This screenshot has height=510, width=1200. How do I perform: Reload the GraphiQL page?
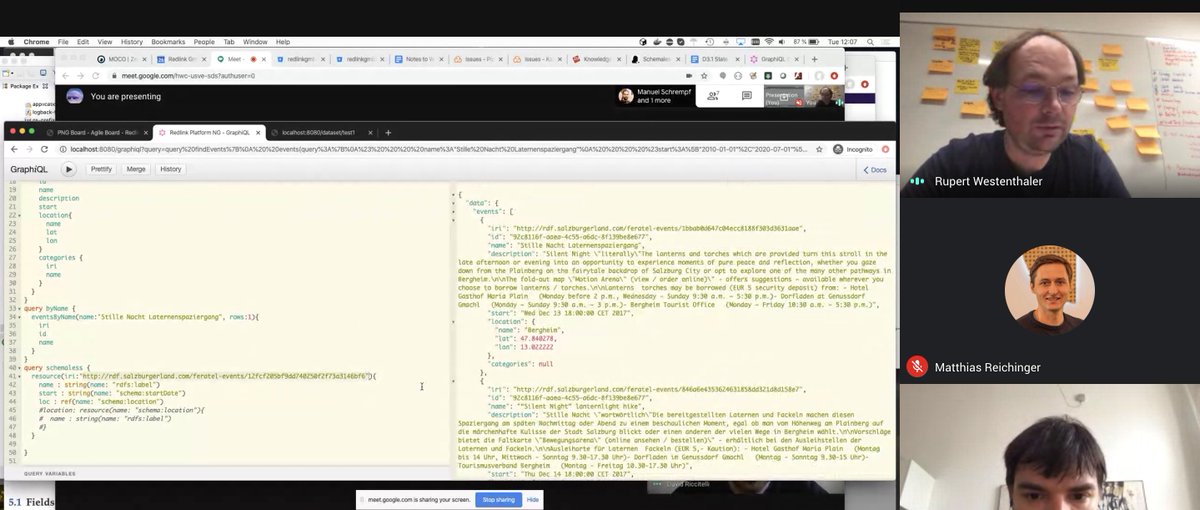44,149
